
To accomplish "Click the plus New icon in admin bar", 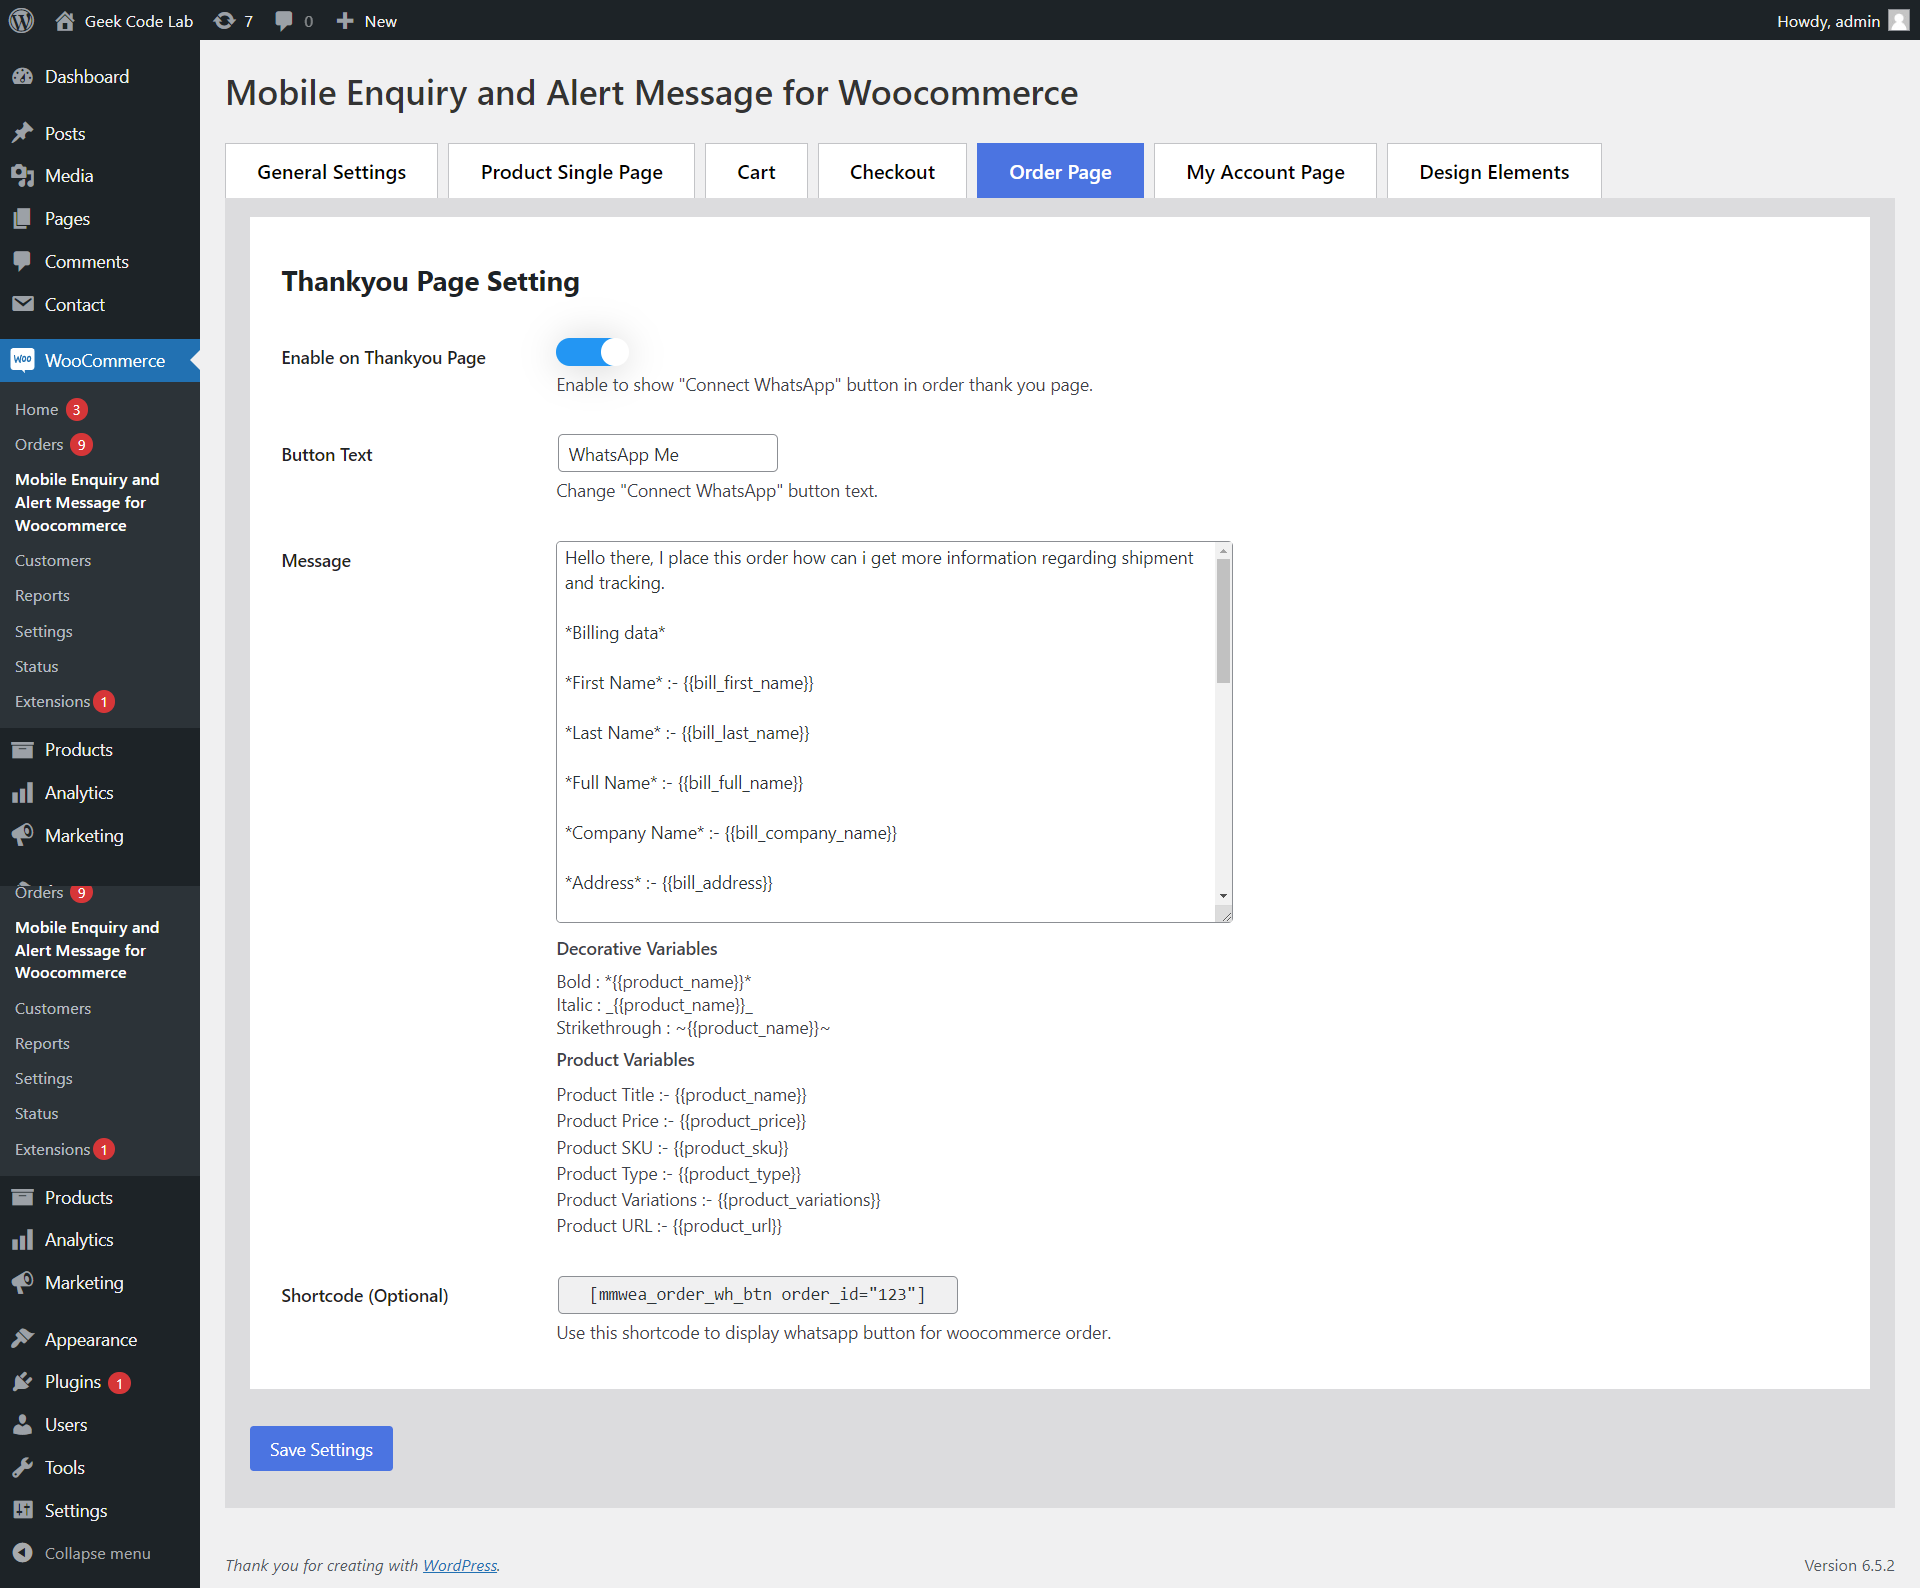I will (x=345, y=21).
